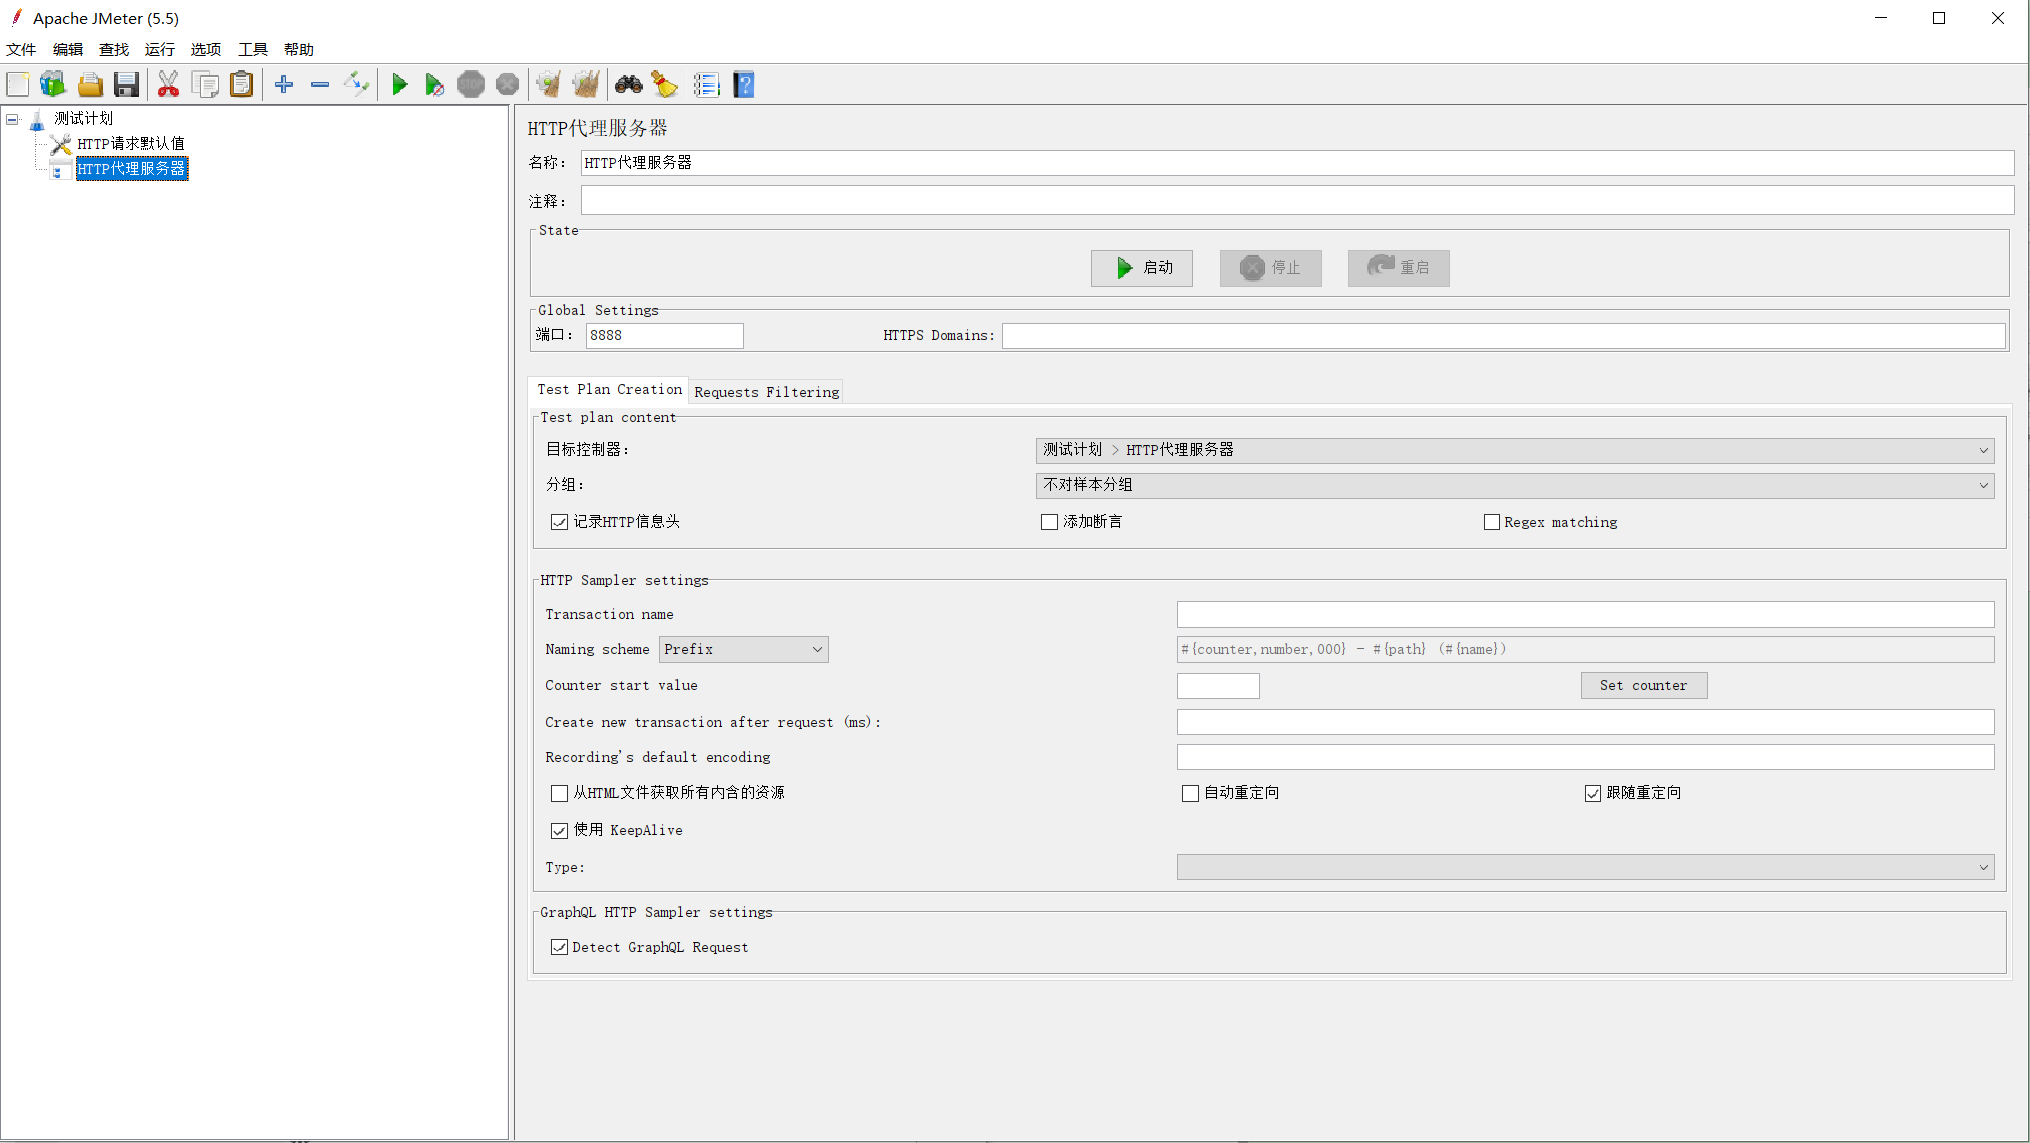Select HTTP请求默认值 in the tree
Viewport: 2030px width, 1143px height.
pyautogui.click(x=130, y=144)
